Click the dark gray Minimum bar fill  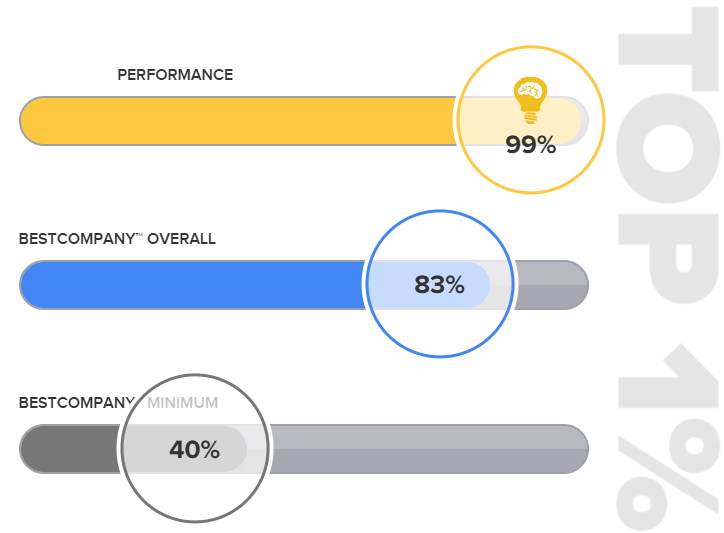pyautogui.click(x=68, y=449)
